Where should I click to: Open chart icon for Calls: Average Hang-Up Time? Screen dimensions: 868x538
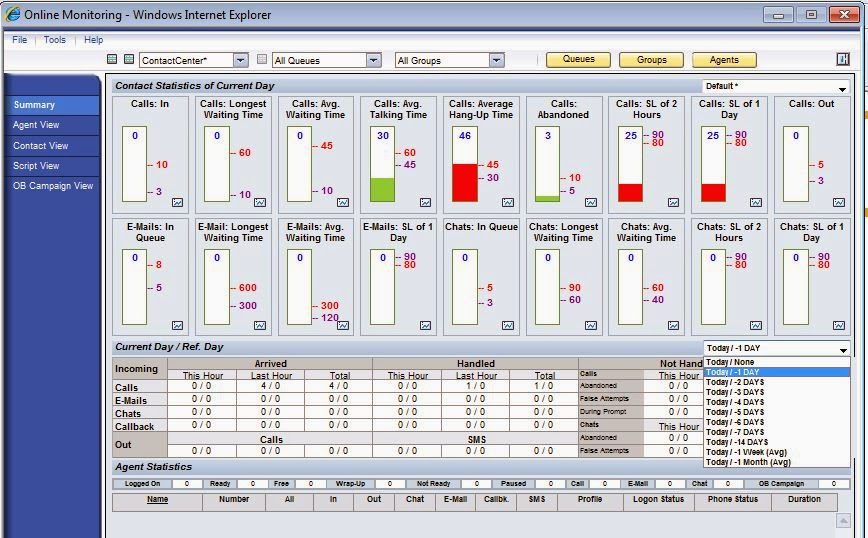click(x=508, y=203)
